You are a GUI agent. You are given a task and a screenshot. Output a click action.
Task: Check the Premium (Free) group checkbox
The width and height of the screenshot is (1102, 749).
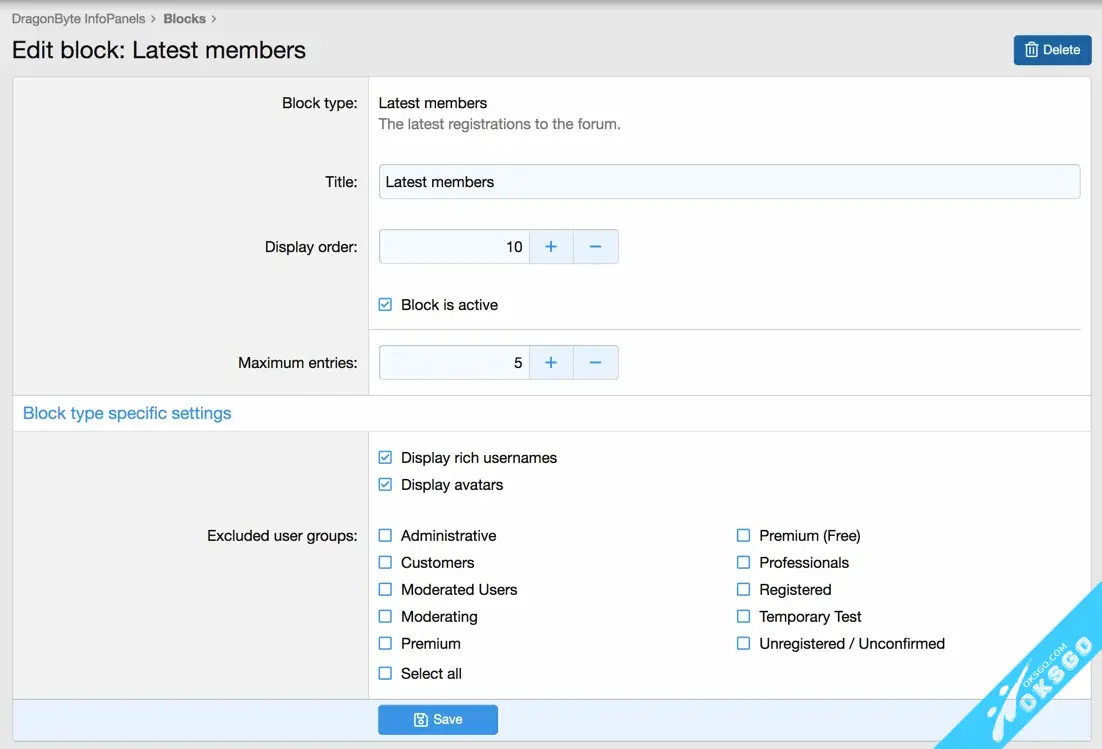pos(743,536)
